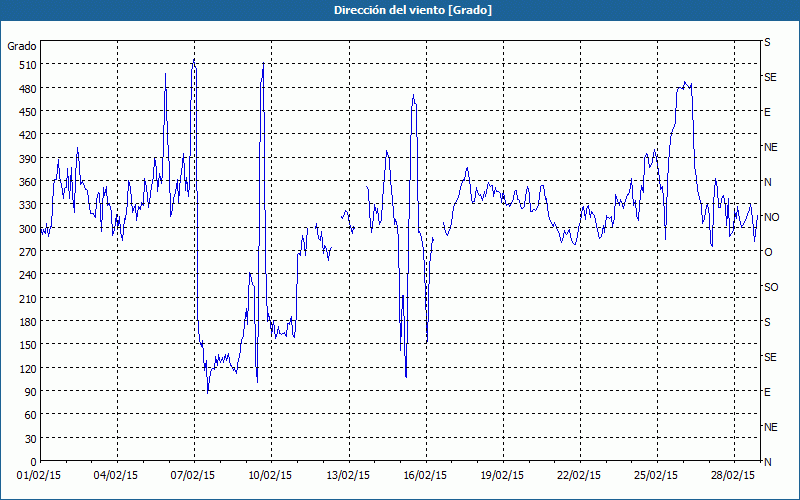Select the 420 value on the left axis
The width and height of the screenshot is (800, 500).
(x=28, y=135)
